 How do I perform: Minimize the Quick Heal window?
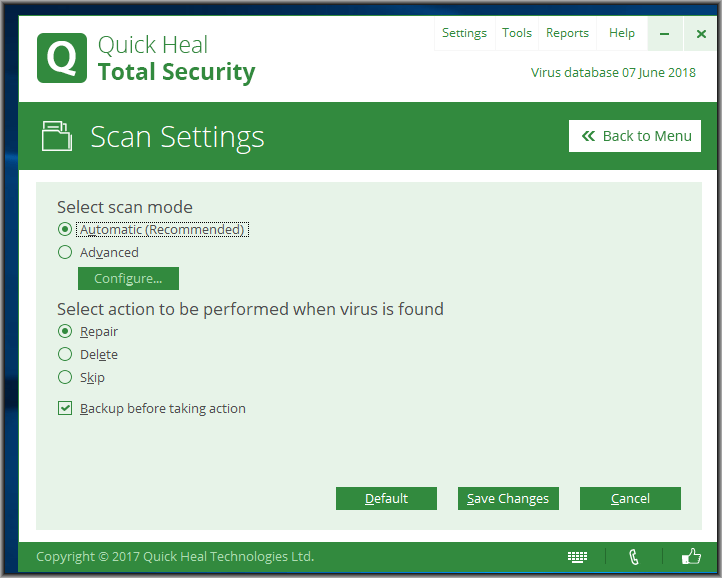pos(664,34)
